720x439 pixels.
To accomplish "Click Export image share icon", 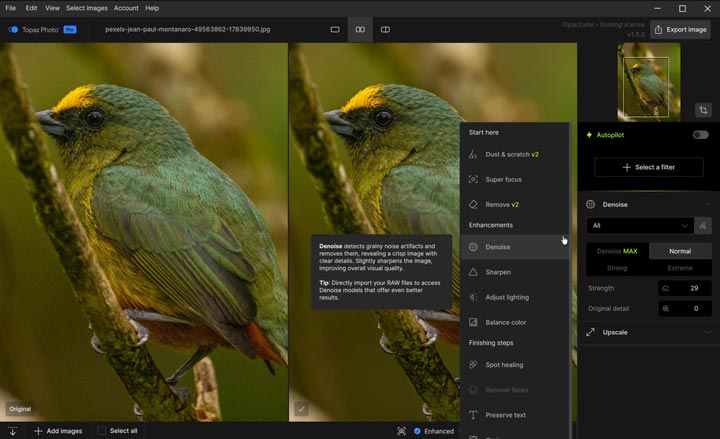I will (658, 29).
